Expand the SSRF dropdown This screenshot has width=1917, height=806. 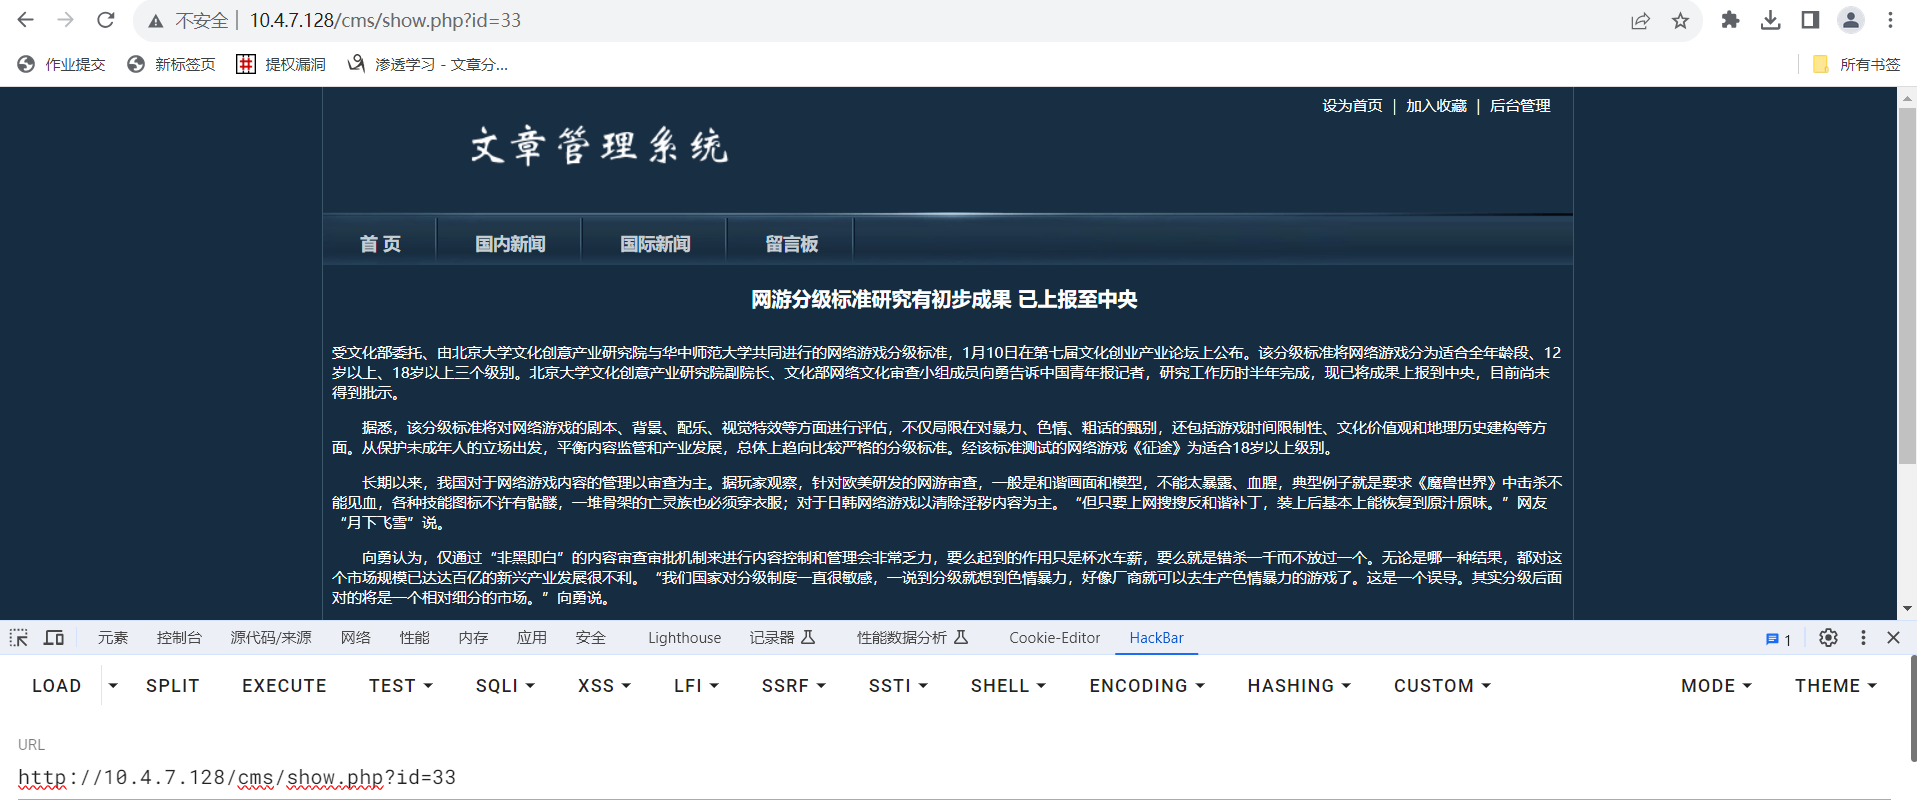[x=793, y=686]
